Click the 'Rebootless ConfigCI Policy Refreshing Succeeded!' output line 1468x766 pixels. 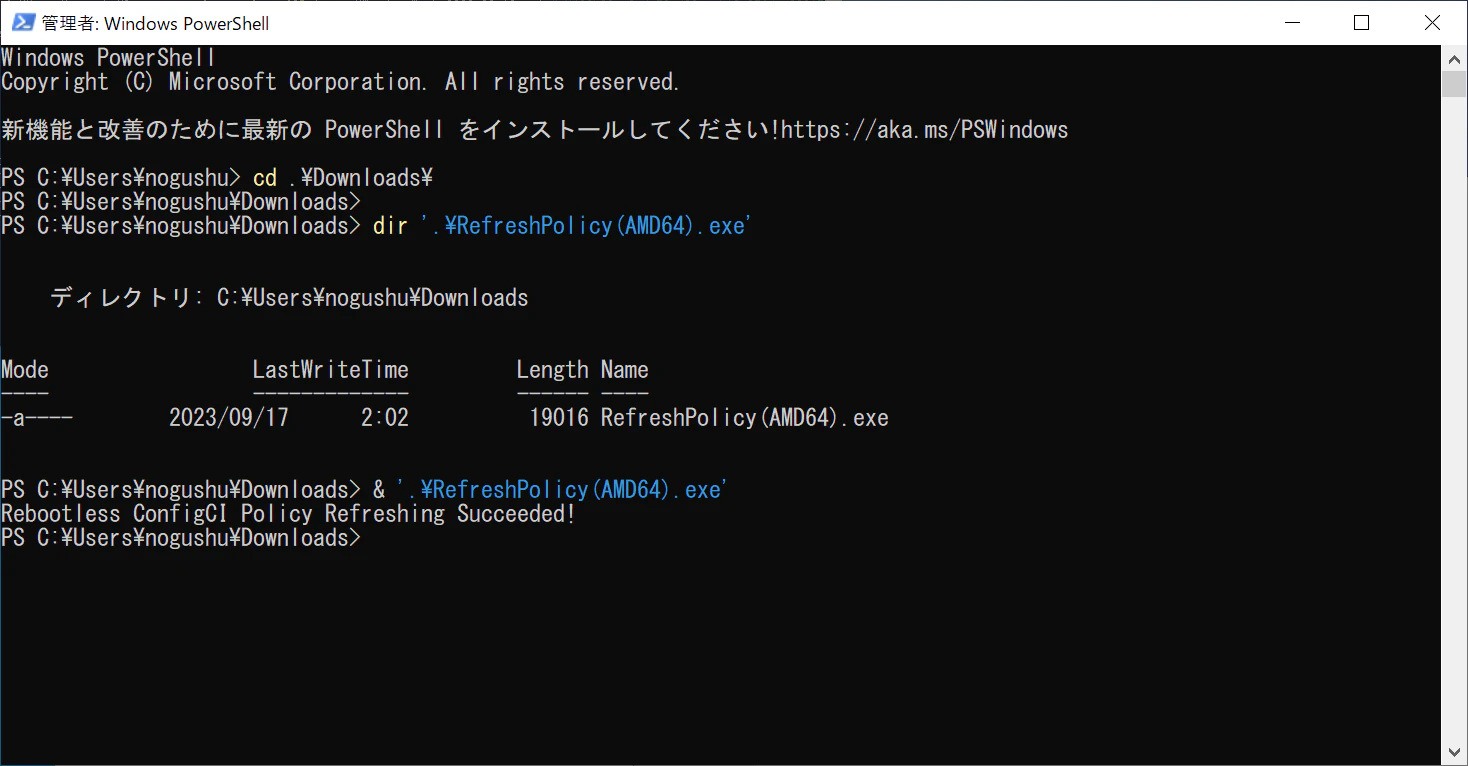pos(289,514)
